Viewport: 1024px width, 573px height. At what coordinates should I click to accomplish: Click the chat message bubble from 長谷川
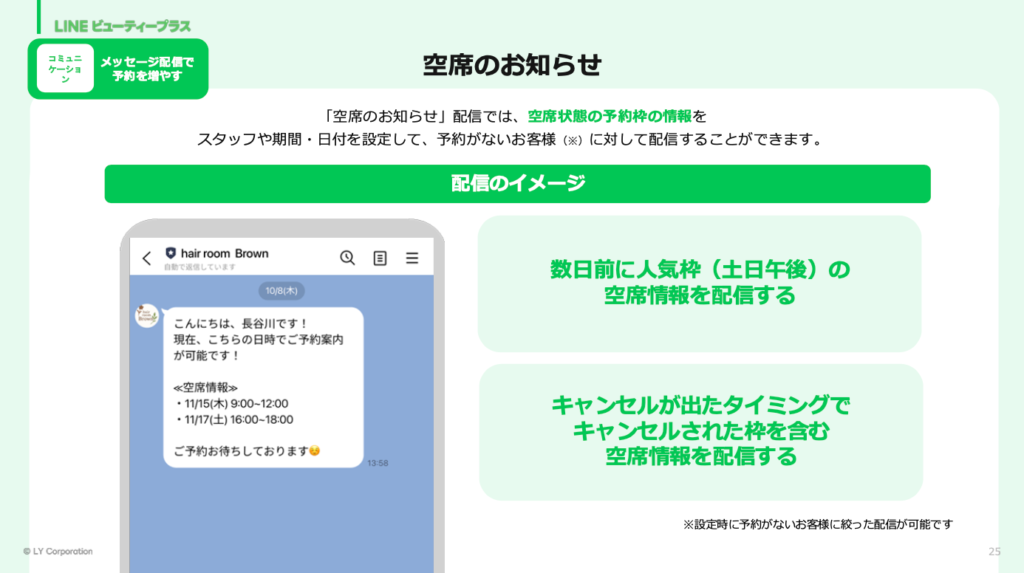click(262, 387)
